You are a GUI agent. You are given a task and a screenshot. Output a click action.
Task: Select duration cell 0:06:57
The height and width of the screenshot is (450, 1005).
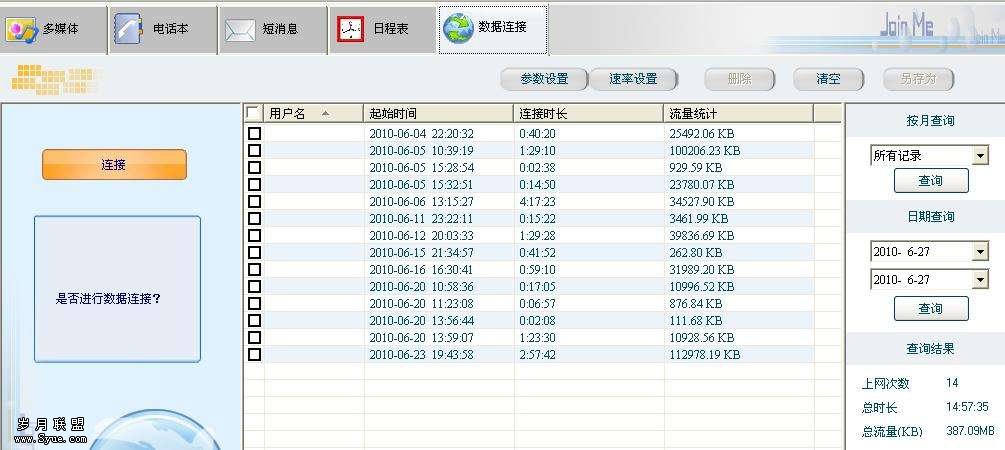tap(537, 303)
